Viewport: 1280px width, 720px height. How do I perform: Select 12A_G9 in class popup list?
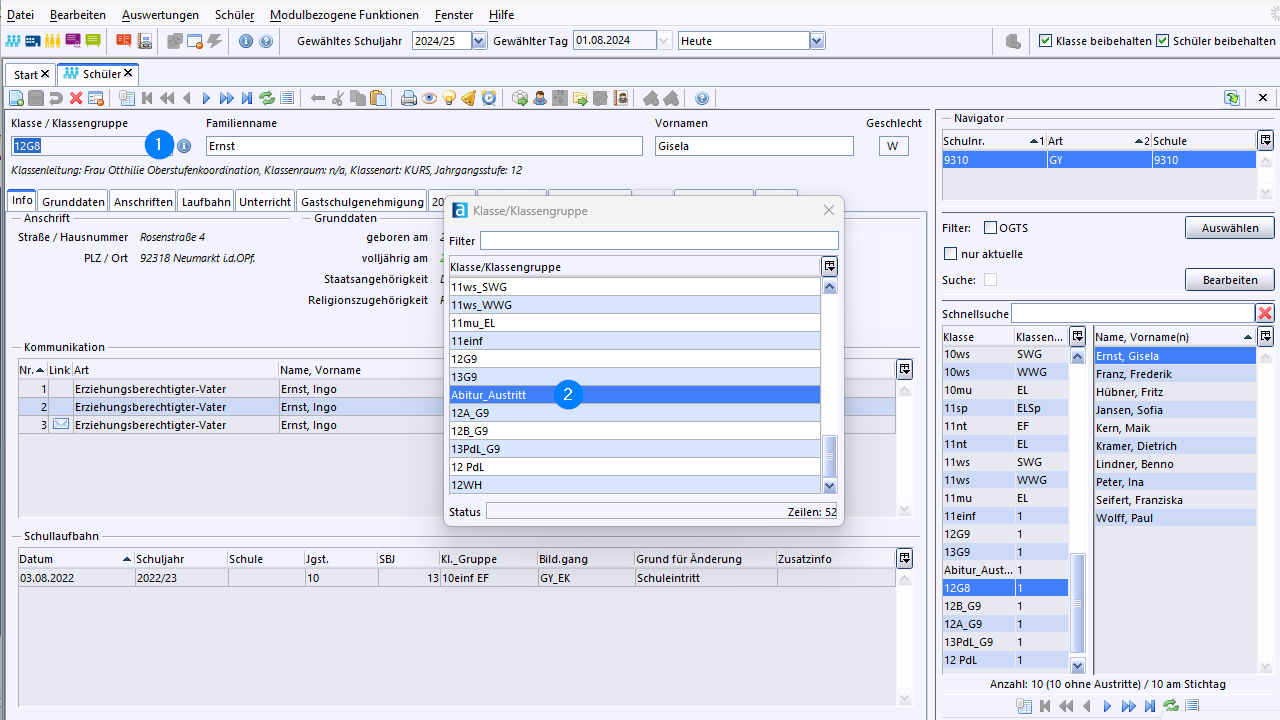coord(634,413)
